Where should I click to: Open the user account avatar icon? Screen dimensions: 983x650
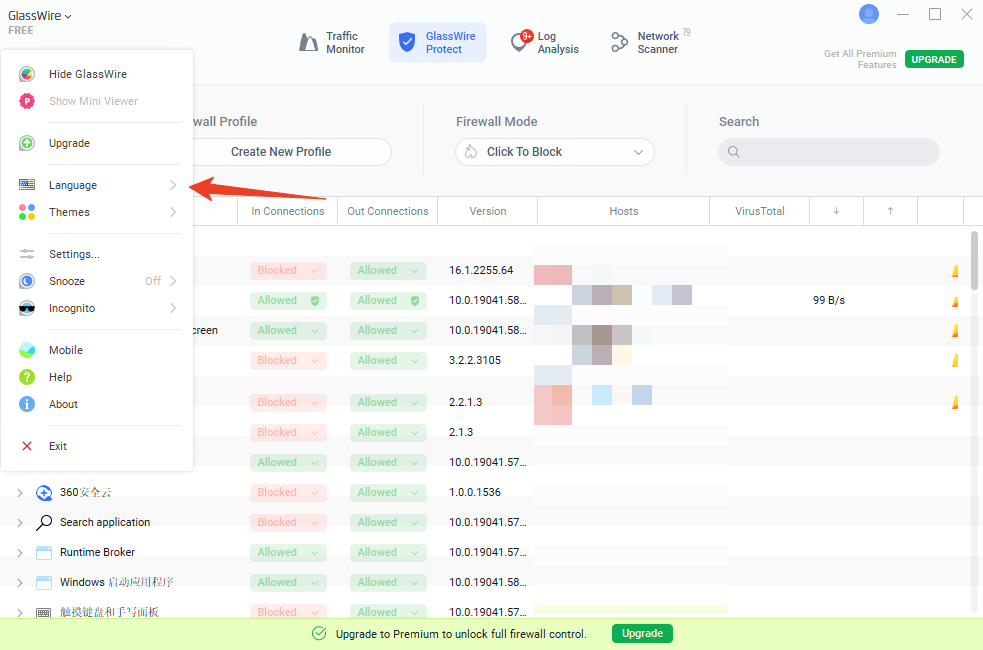(869, 14)
